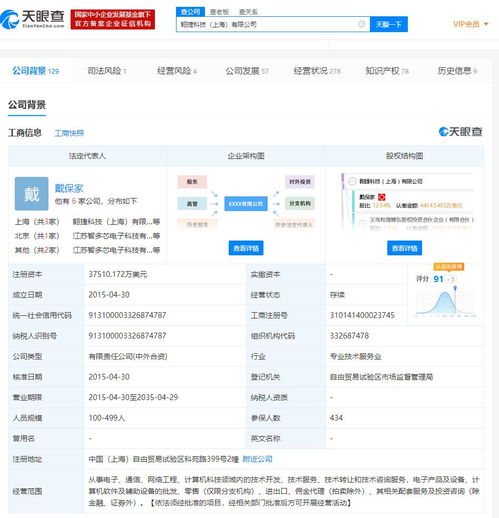Select the 高管 node in 企业架构图

point(192,203)
